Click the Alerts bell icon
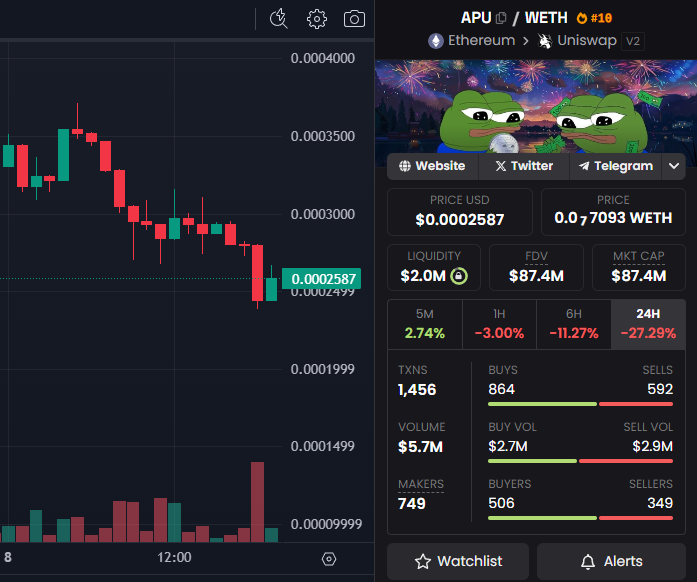The image size is (697, 582). click(x=588, y=562)
